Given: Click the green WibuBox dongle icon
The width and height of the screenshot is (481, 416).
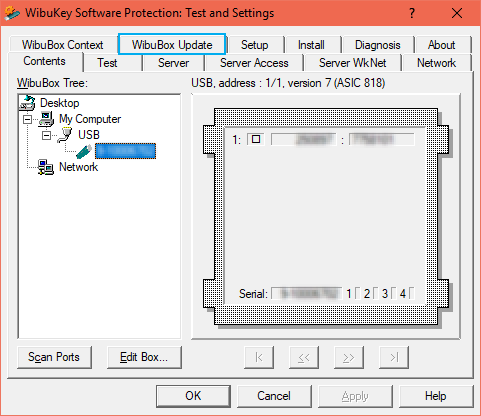Looking at the screenshot, I should pos(84,151).
